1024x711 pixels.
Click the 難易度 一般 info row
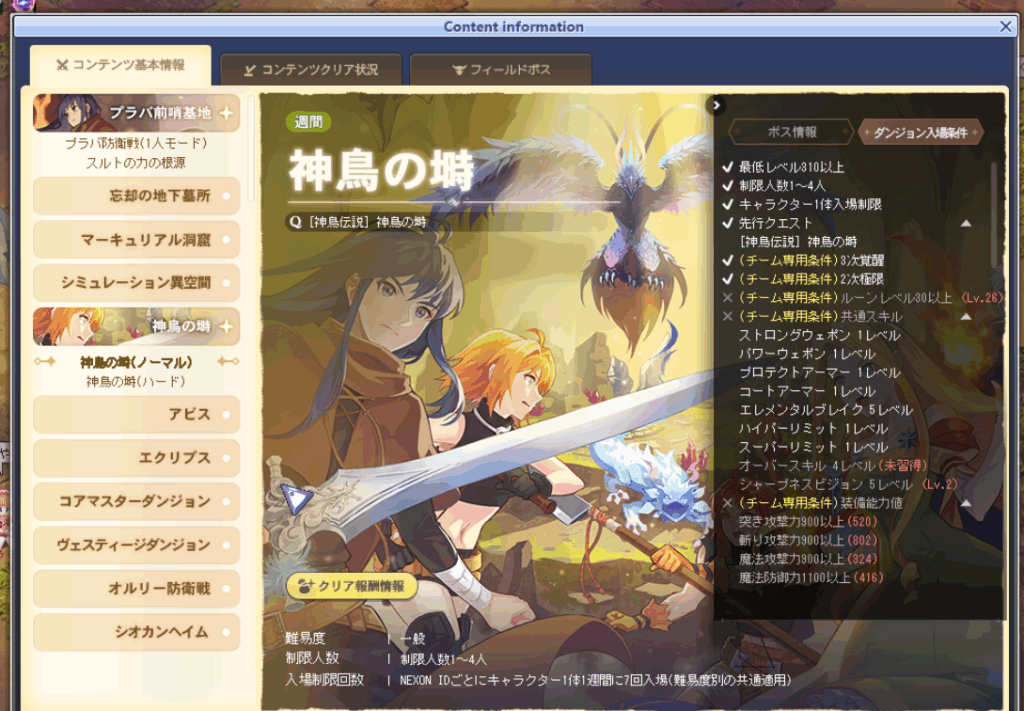coord(356,639)
